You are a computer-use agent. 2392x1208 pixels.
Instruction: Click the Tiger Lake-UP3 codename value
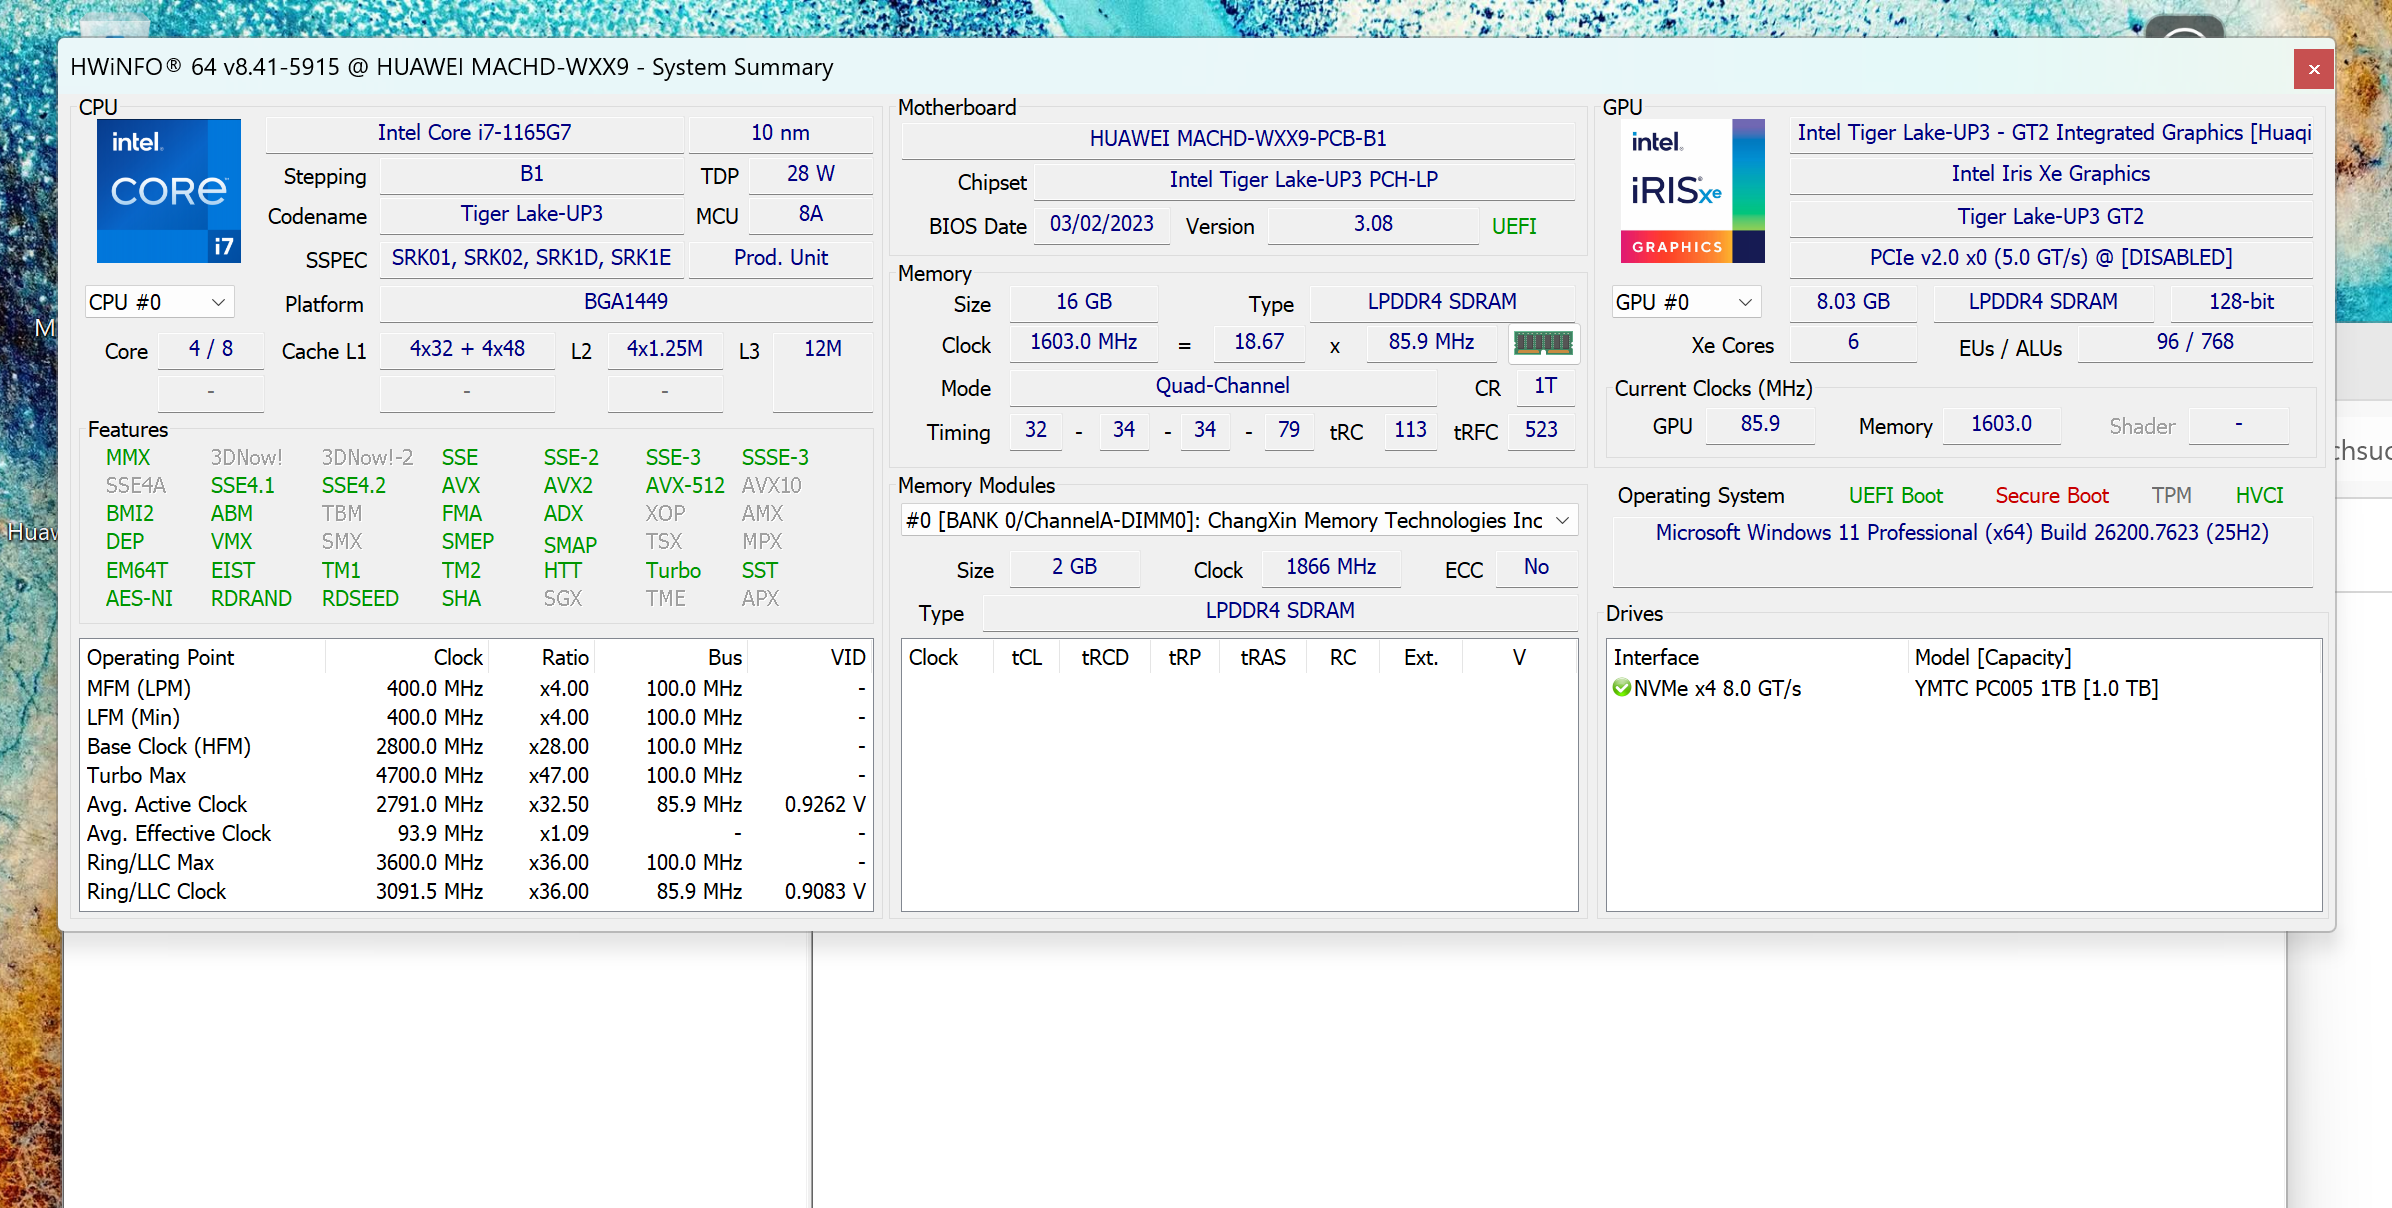(x=532, y=214)
